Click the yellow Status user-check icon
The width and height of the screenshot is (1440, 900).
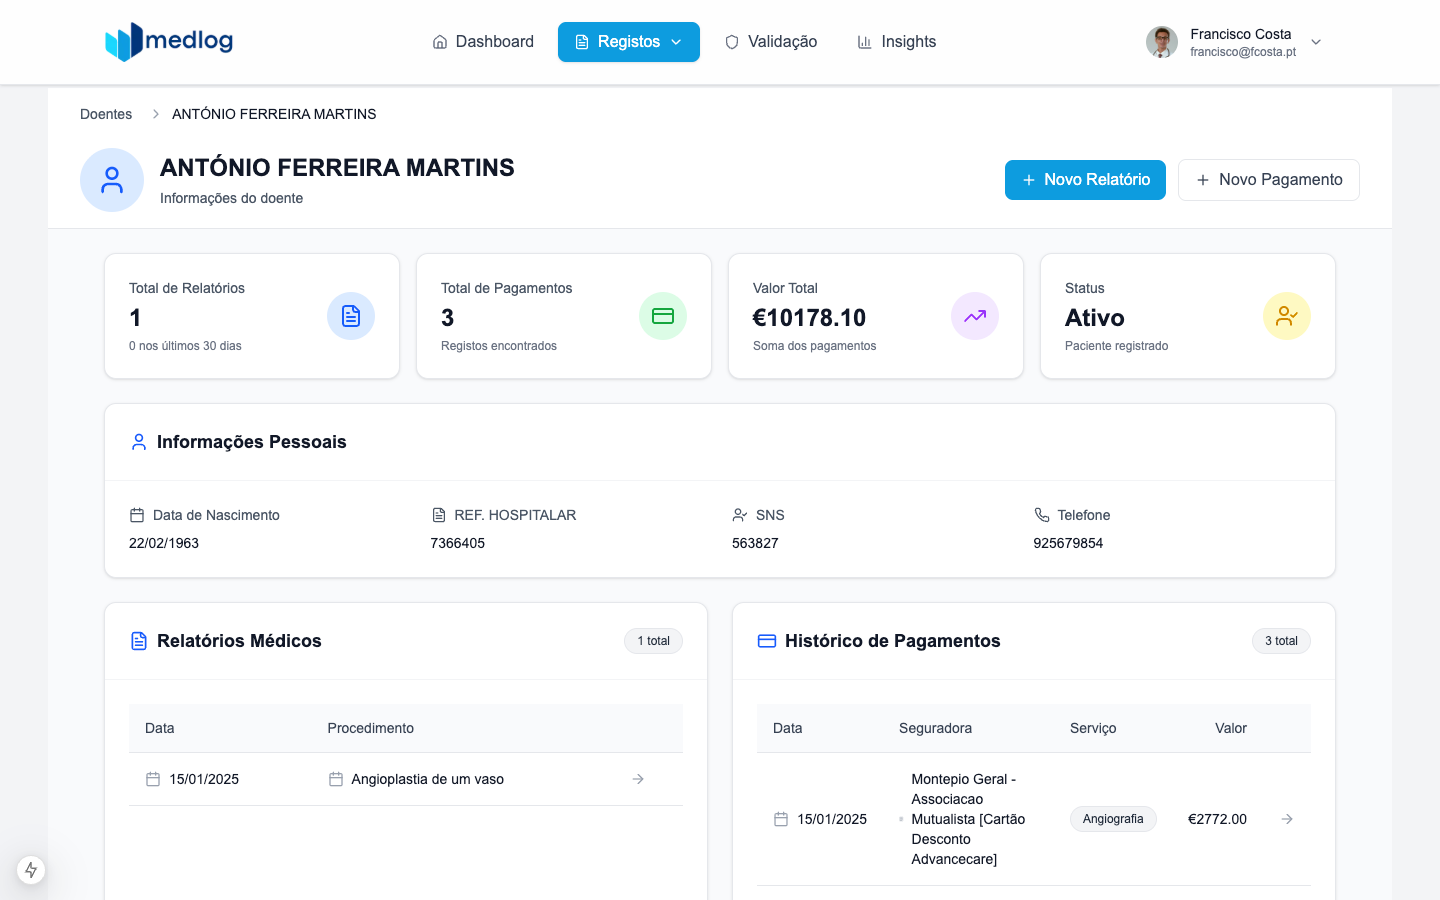pyautogui.click(x=1287, y=316)
